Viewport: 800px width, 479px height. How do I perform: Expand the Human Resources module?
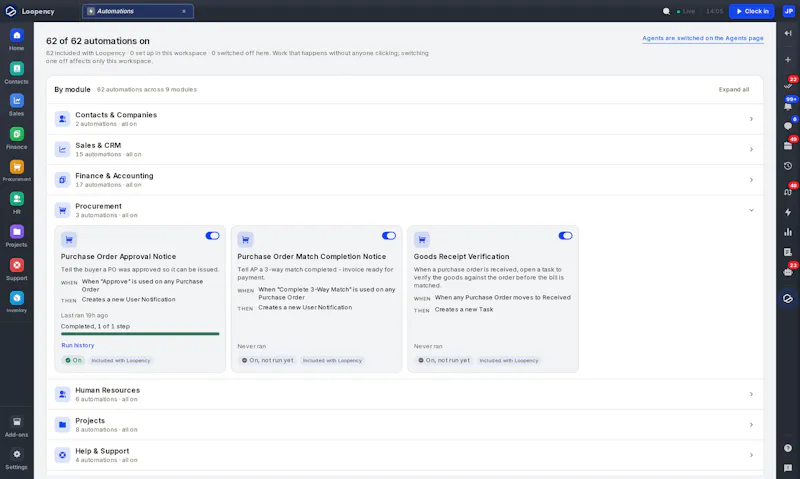click(405, 394)
